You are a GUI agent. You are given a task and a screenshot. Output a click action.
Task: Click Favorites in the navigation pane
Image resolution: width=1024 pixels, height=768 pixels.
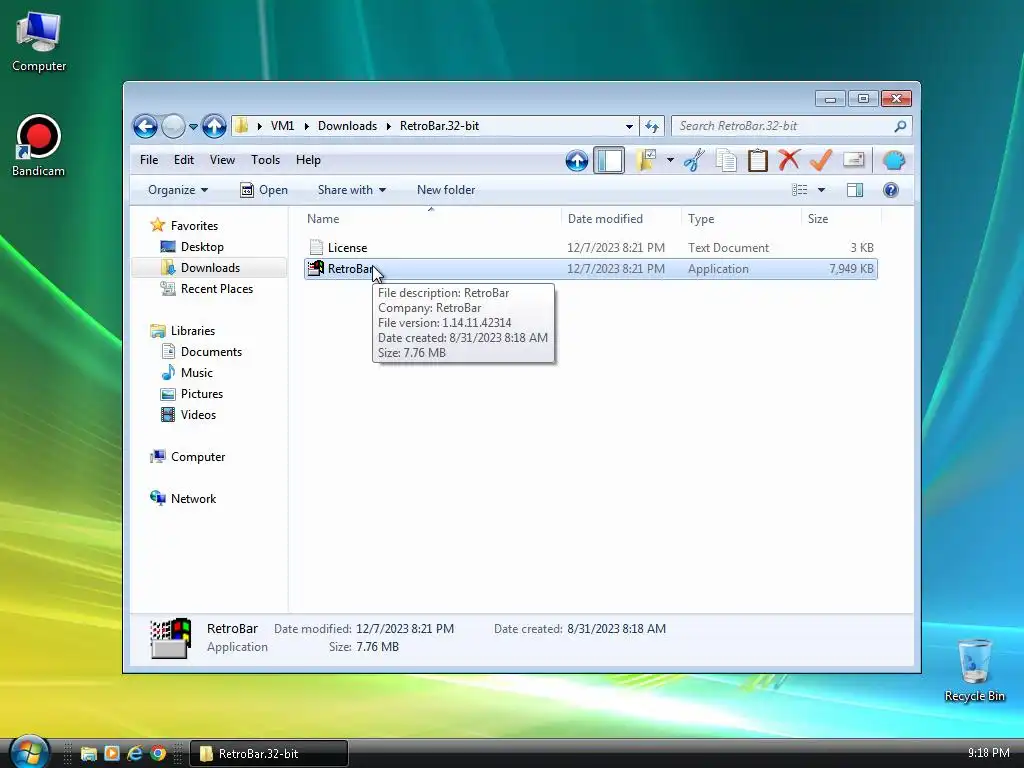click(194, 226)
